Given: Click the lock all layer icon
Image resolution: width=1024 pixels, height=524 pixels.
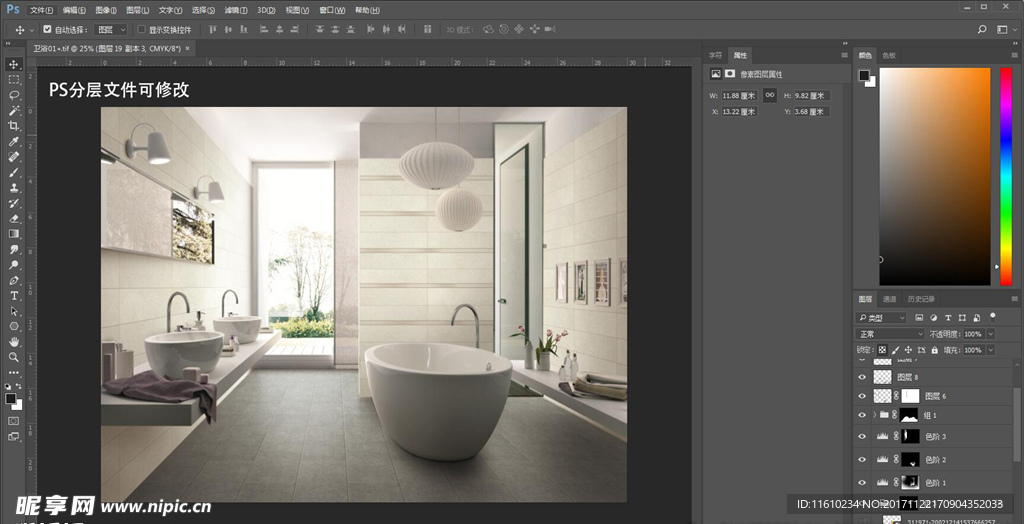Looking at the screenshot, I should pyautogui.click(x=936, y=350).
